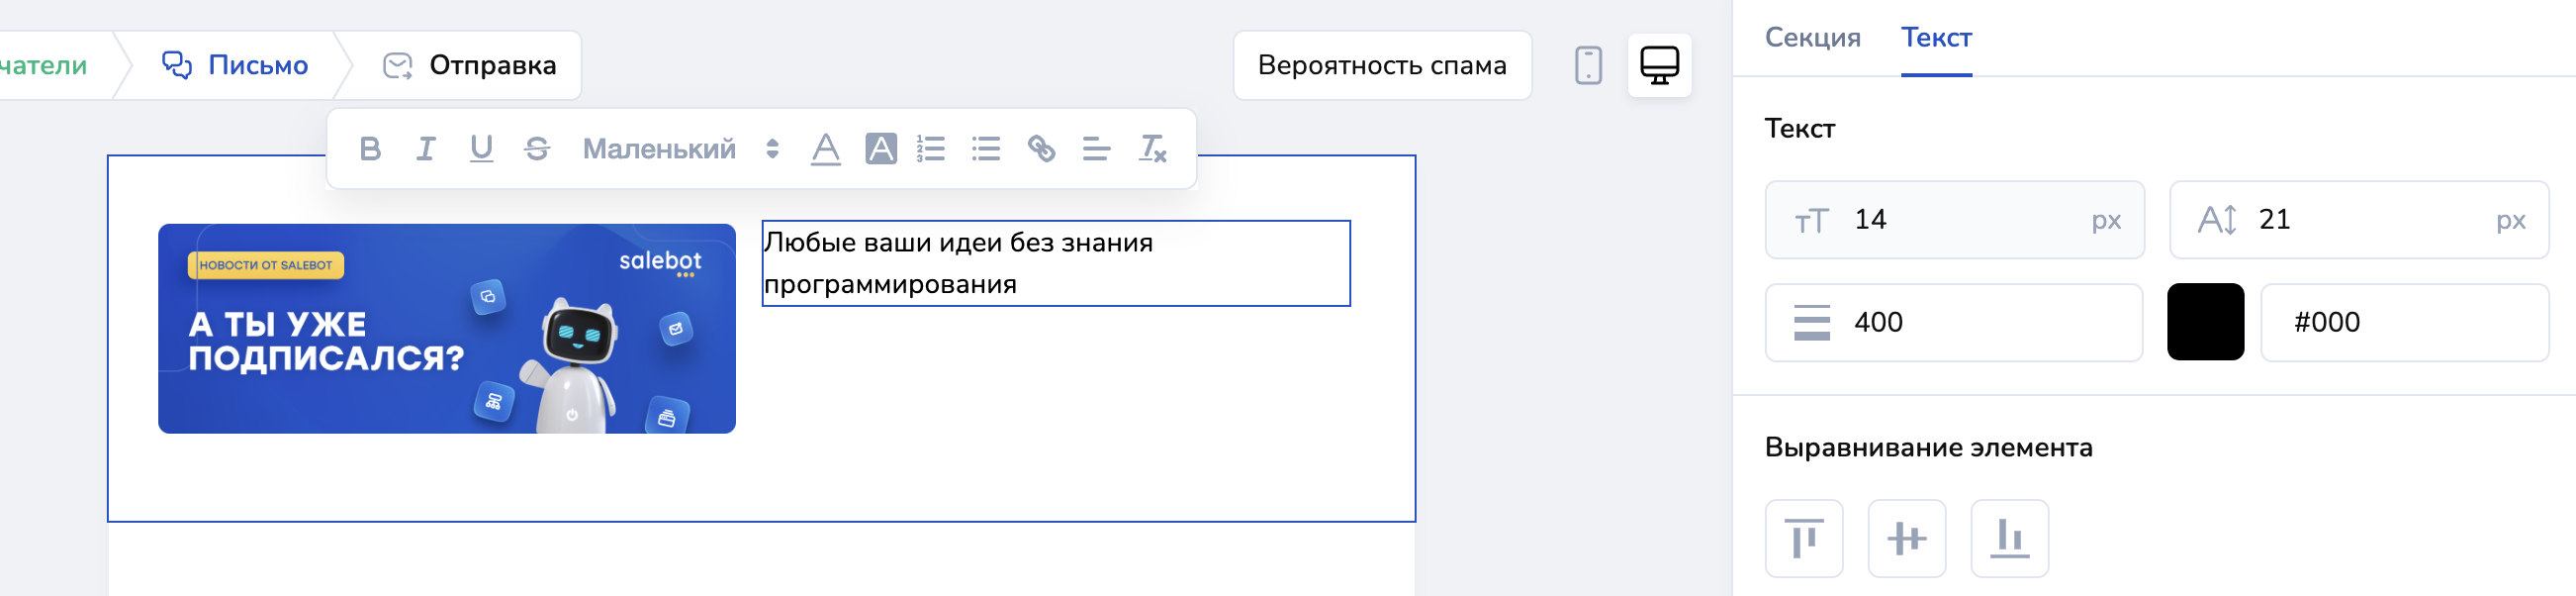Click the Вероятность спама button
Screen dimensions: 2576x596
[x=1381, y=65]
